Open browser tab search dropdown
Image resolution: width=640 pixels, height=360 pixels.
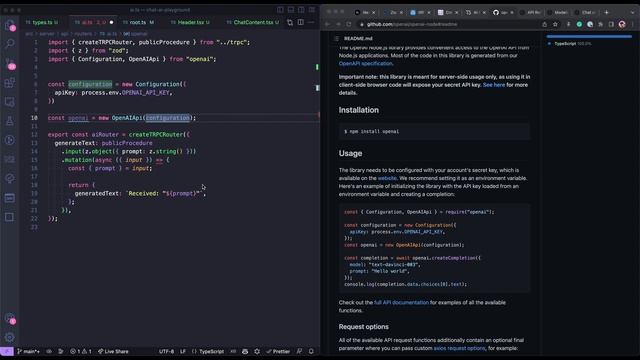tap(633, 12)
